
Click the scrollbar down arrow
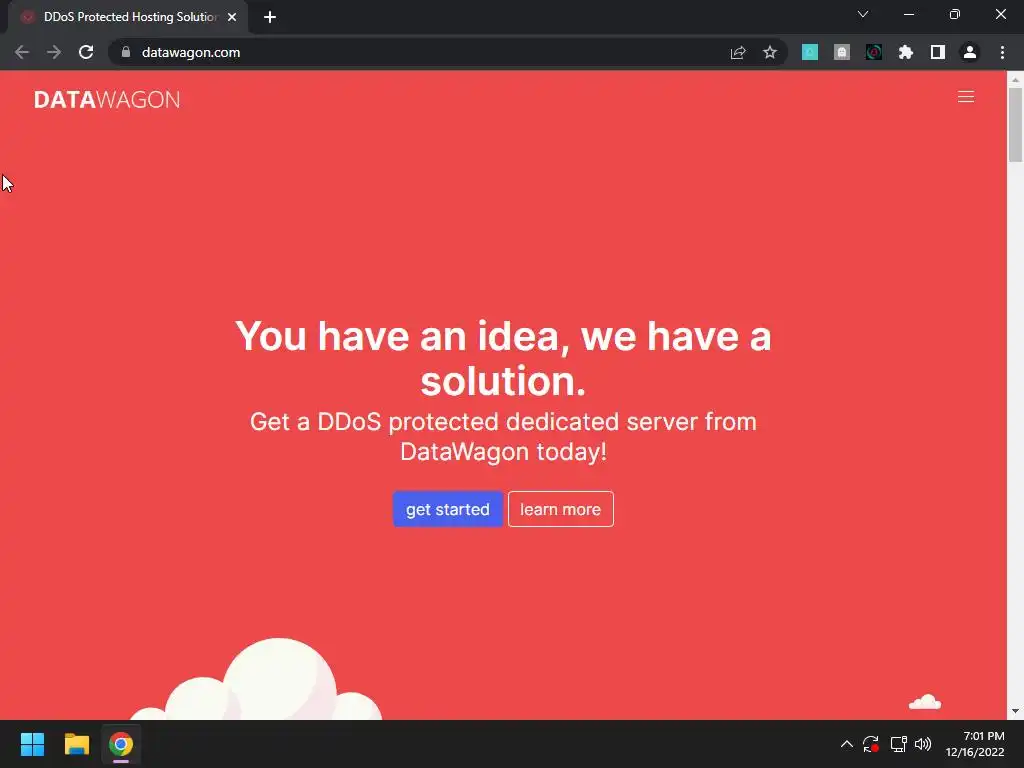[x=1015, y=711]
